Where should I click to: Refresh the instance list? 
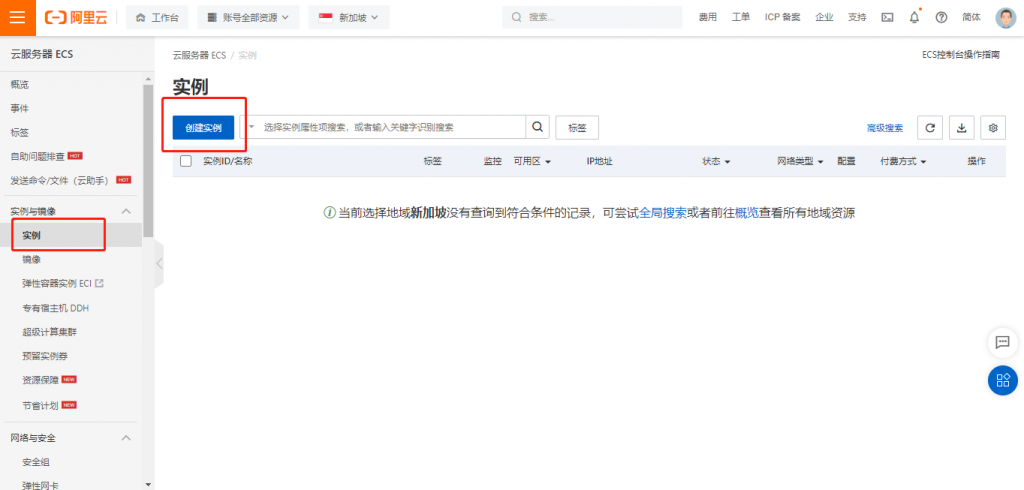930,128
